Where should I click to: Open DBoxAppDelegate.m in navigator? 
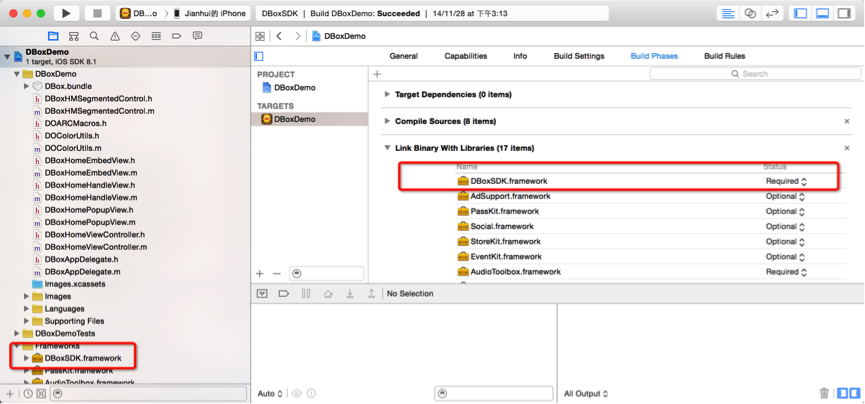(x=82, y=272)
